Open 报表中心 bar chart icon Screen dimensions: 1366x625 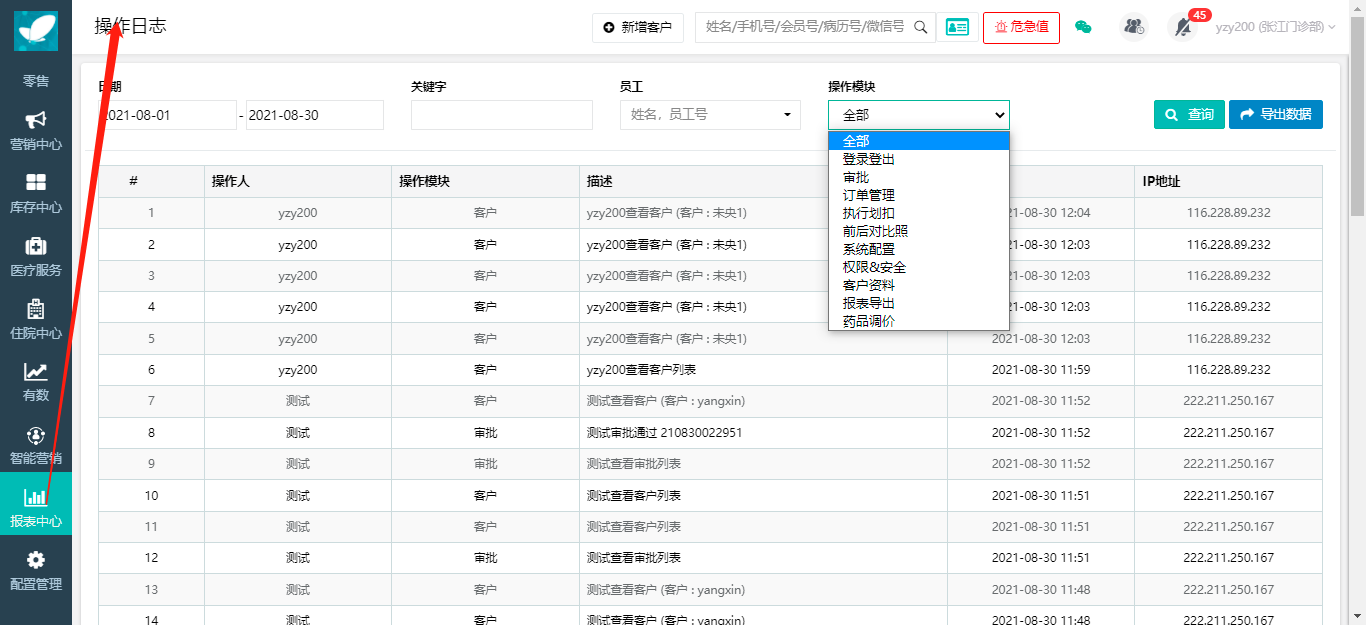(36, 497)
